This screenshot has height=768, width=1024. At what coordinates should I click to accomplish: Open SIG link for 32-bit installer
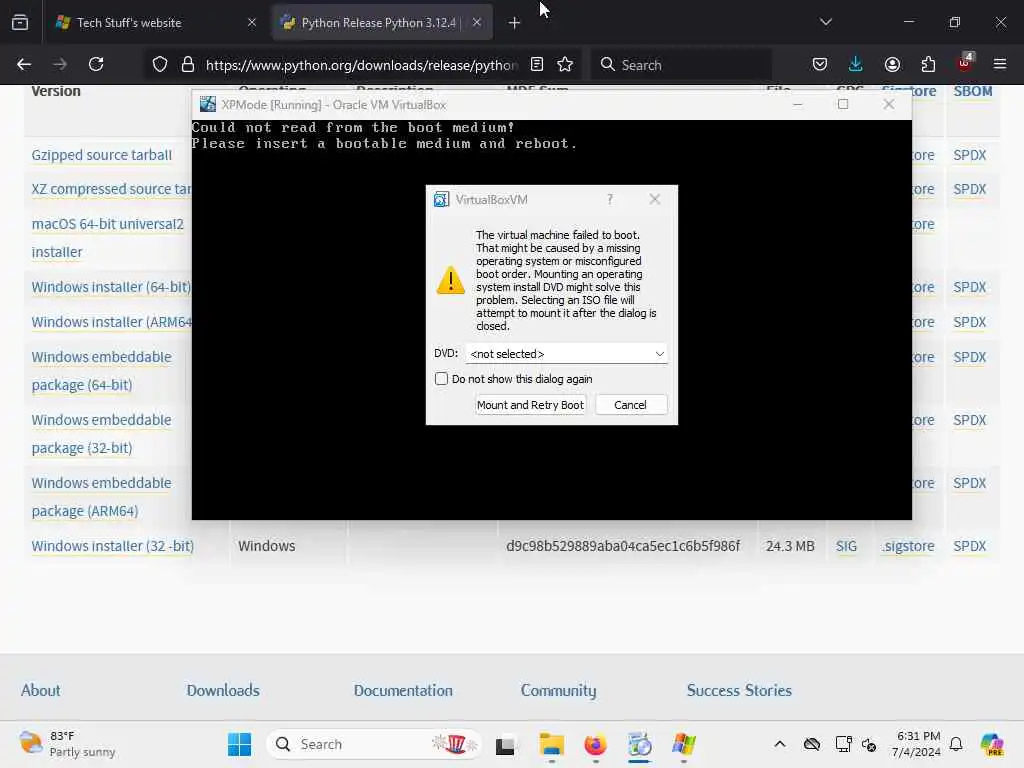click(846, 546)
